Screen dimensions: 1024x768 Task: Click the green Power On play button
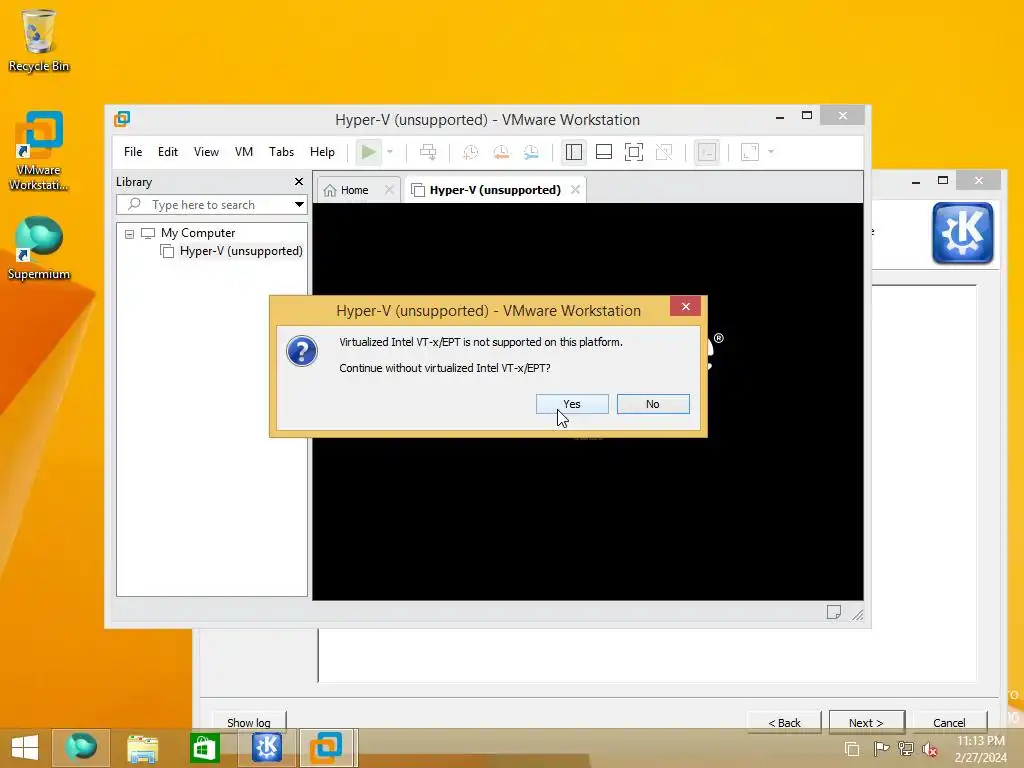pos(368,152)
